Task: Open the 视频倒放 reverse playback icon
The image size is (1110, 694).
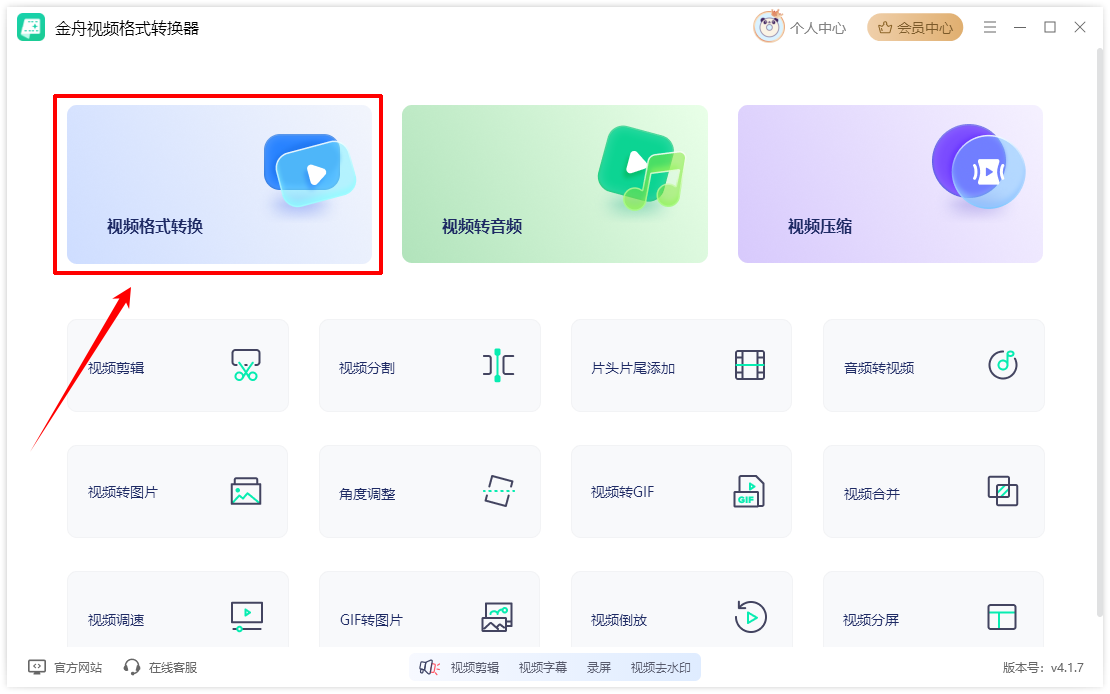Action: 750,617
